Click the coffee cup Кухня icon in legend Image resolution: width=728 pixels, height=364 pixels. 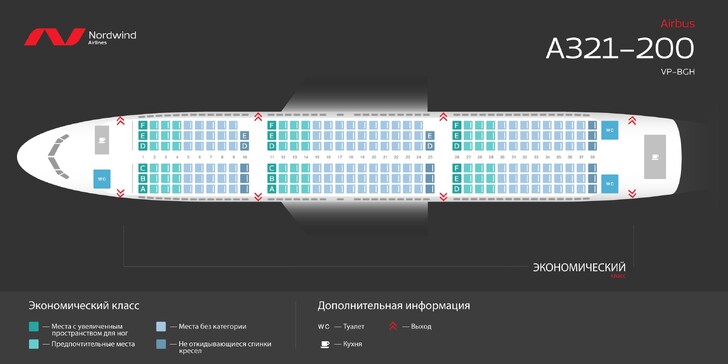(325, 344)
